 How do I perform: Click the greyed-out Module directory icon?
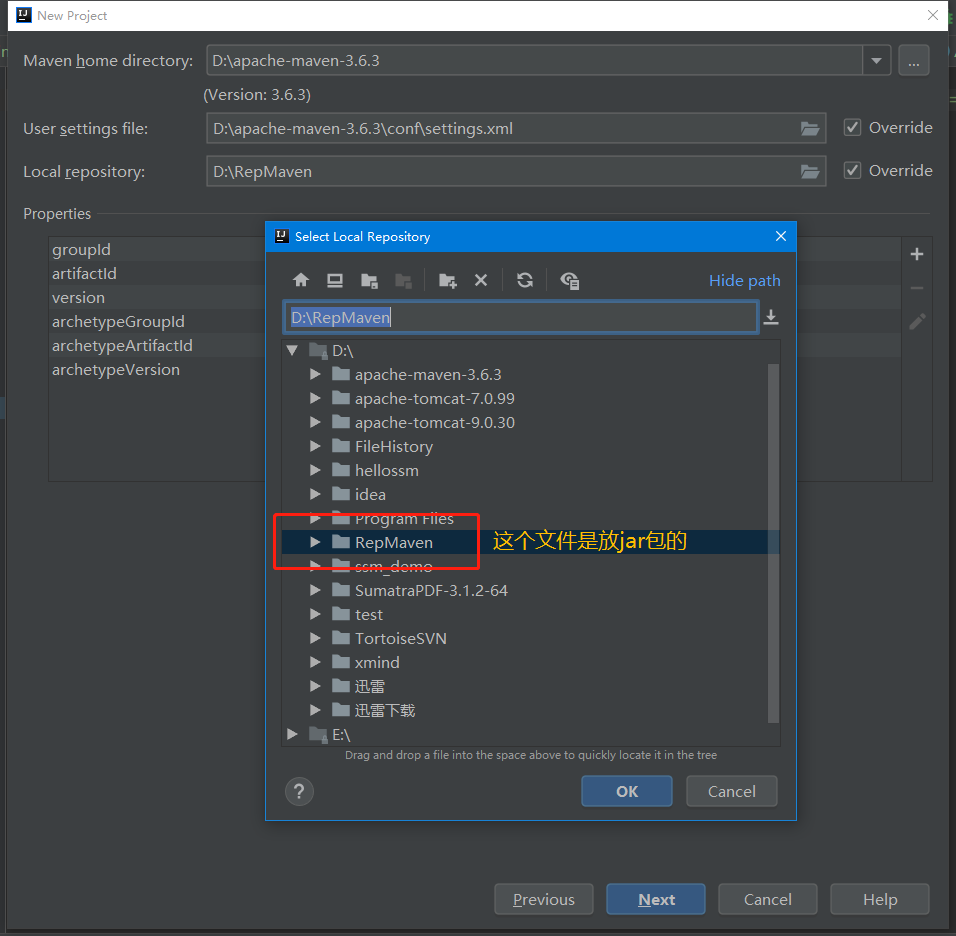(403, 280)
